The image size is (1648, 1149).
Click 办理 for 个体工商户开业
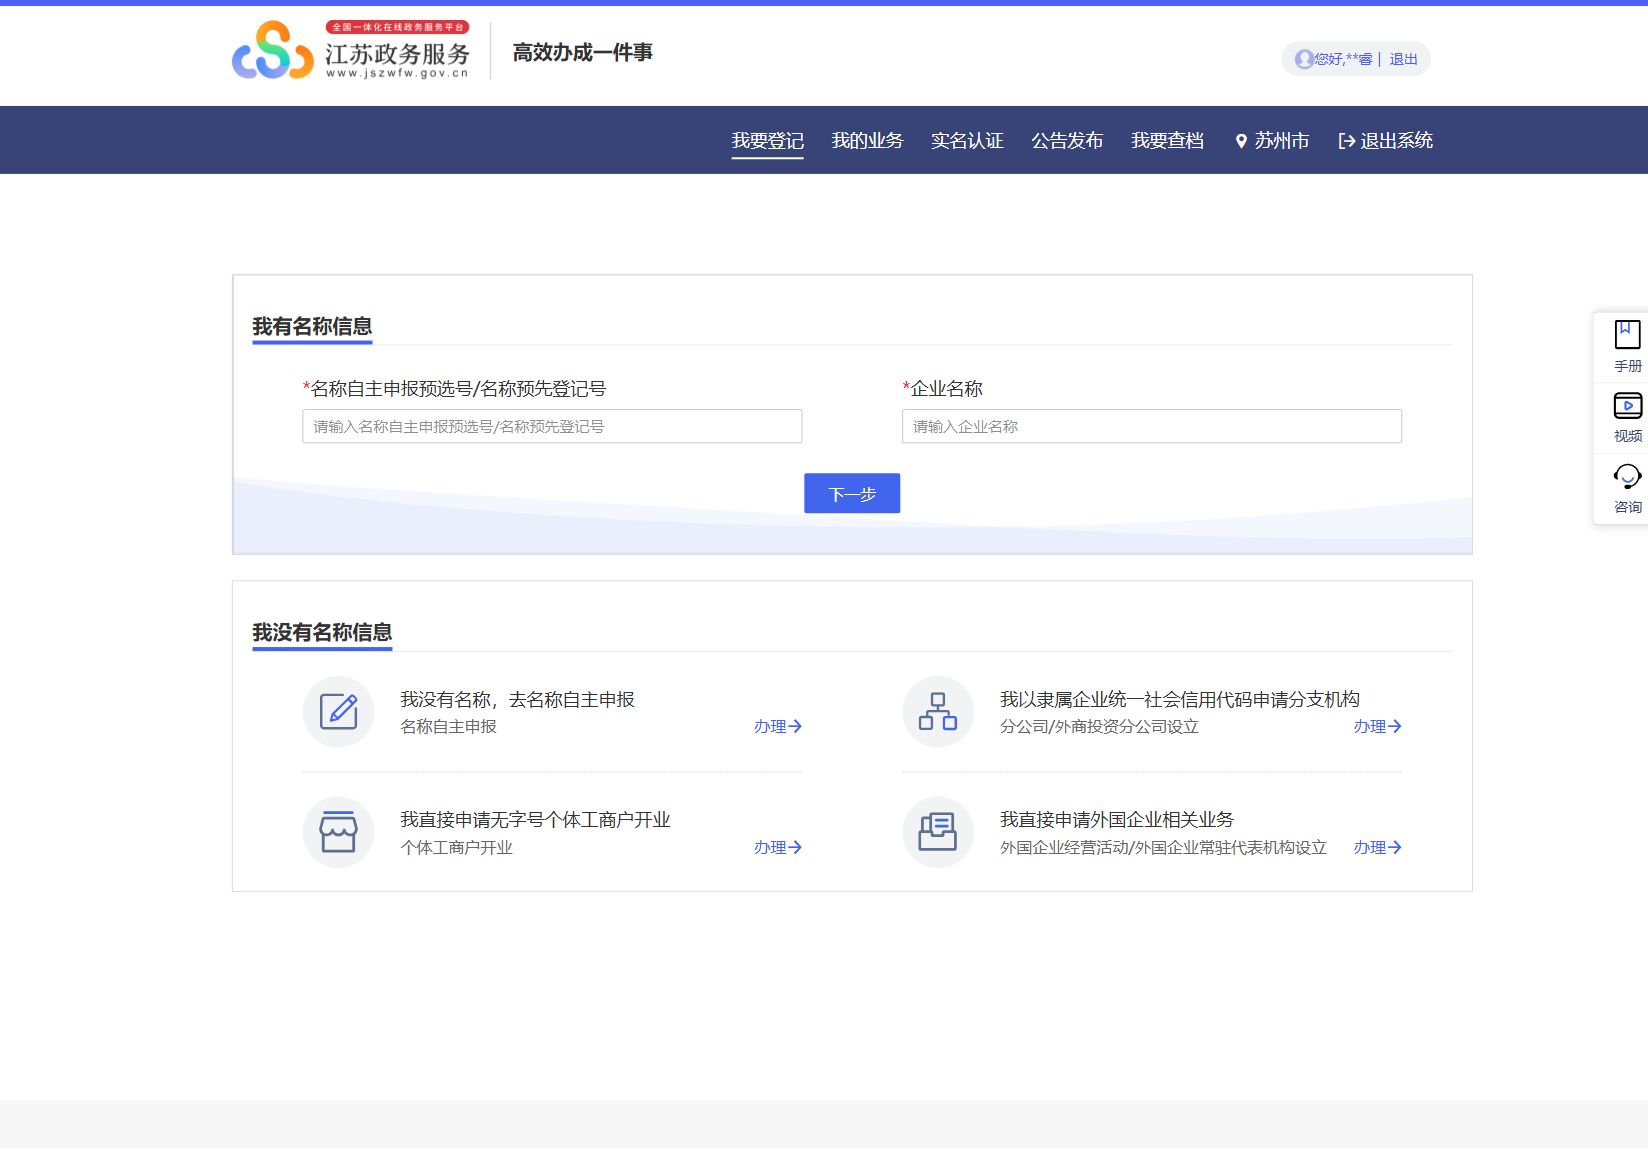point(778,848)
